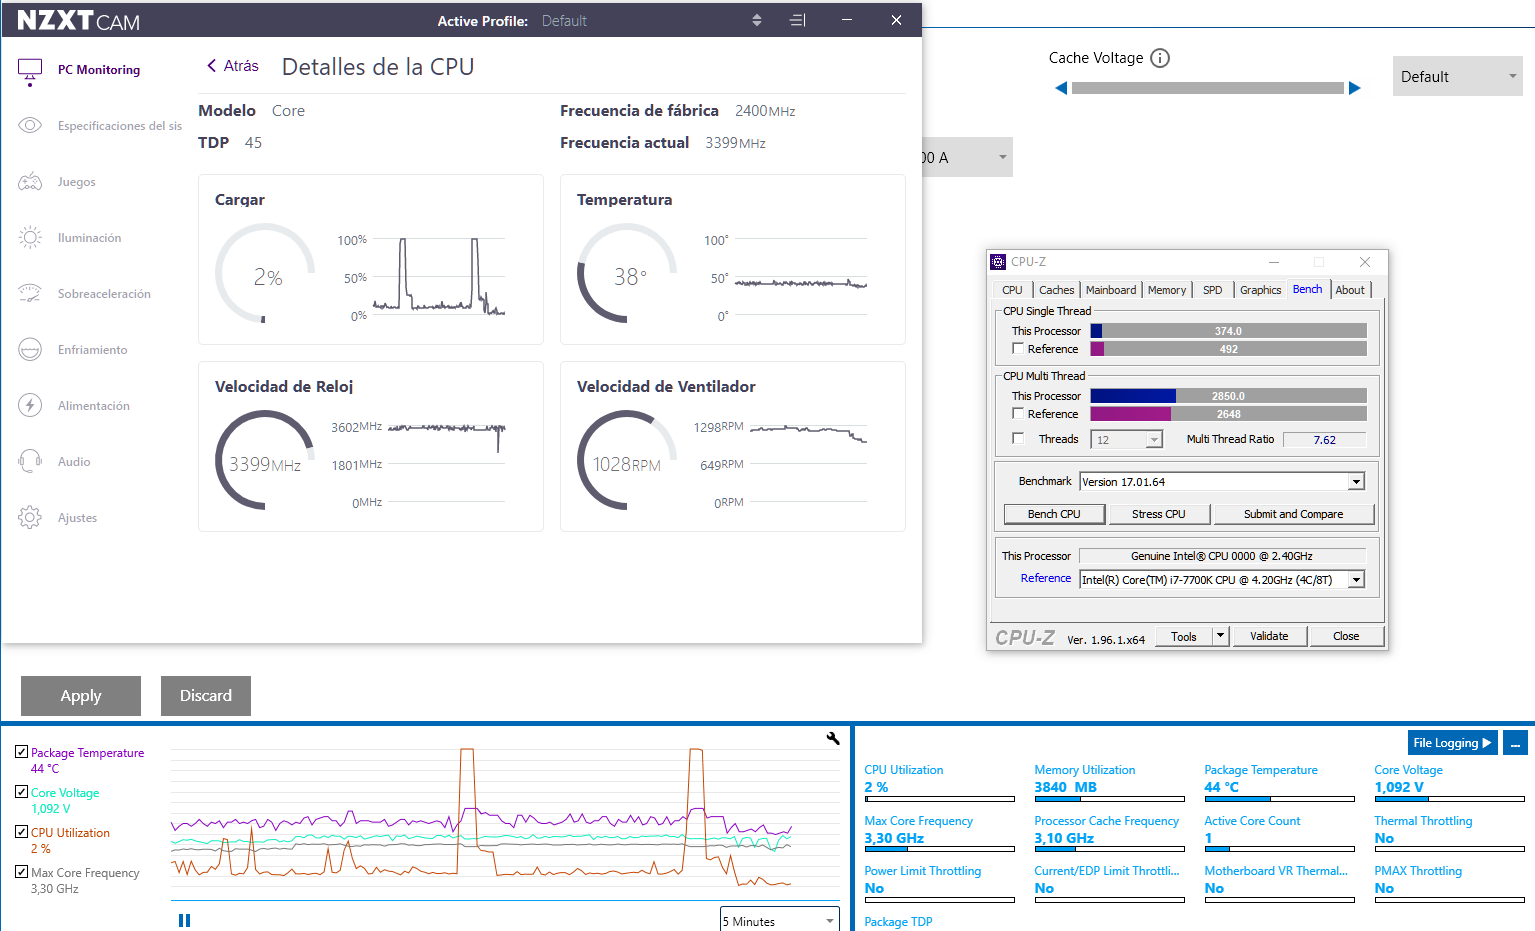Click the Juegos gamepad icon

pos(30,182)
